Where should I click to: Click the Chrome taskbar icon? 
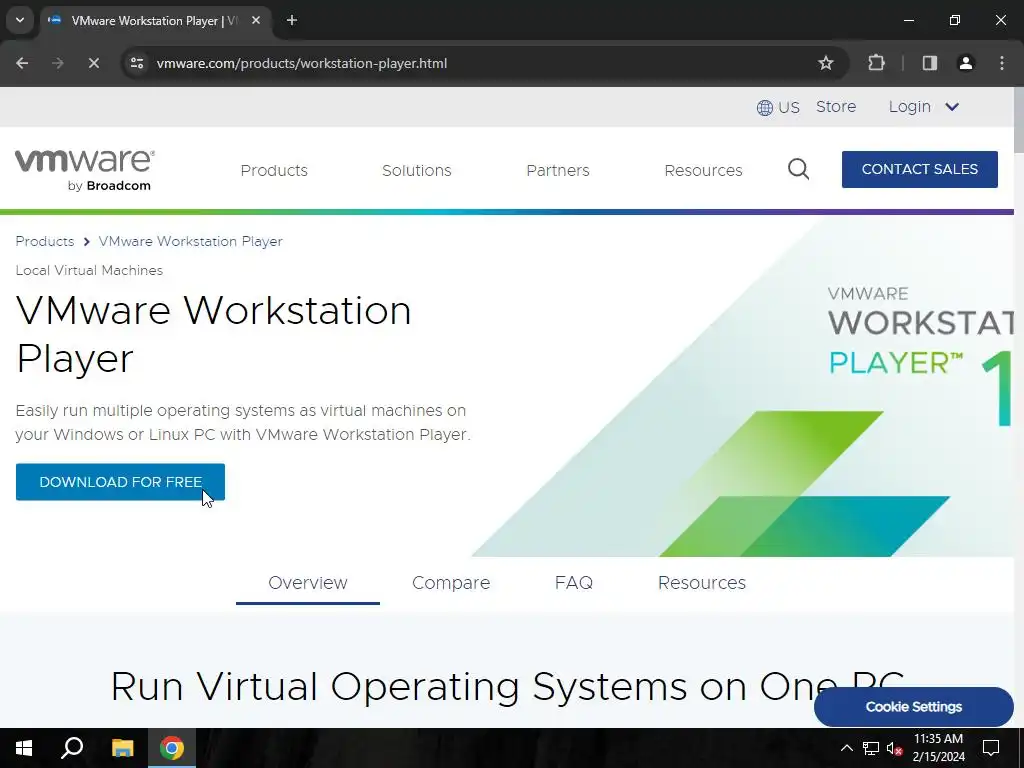click(x=172, y=748)
